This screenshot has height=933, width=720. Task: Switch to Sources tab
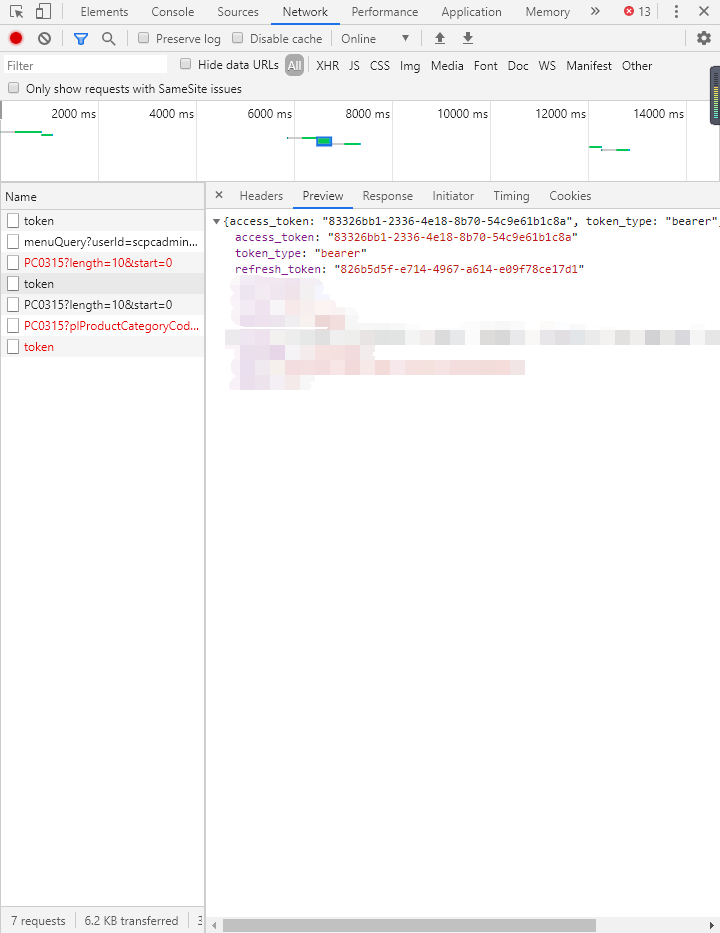(238, 12)
